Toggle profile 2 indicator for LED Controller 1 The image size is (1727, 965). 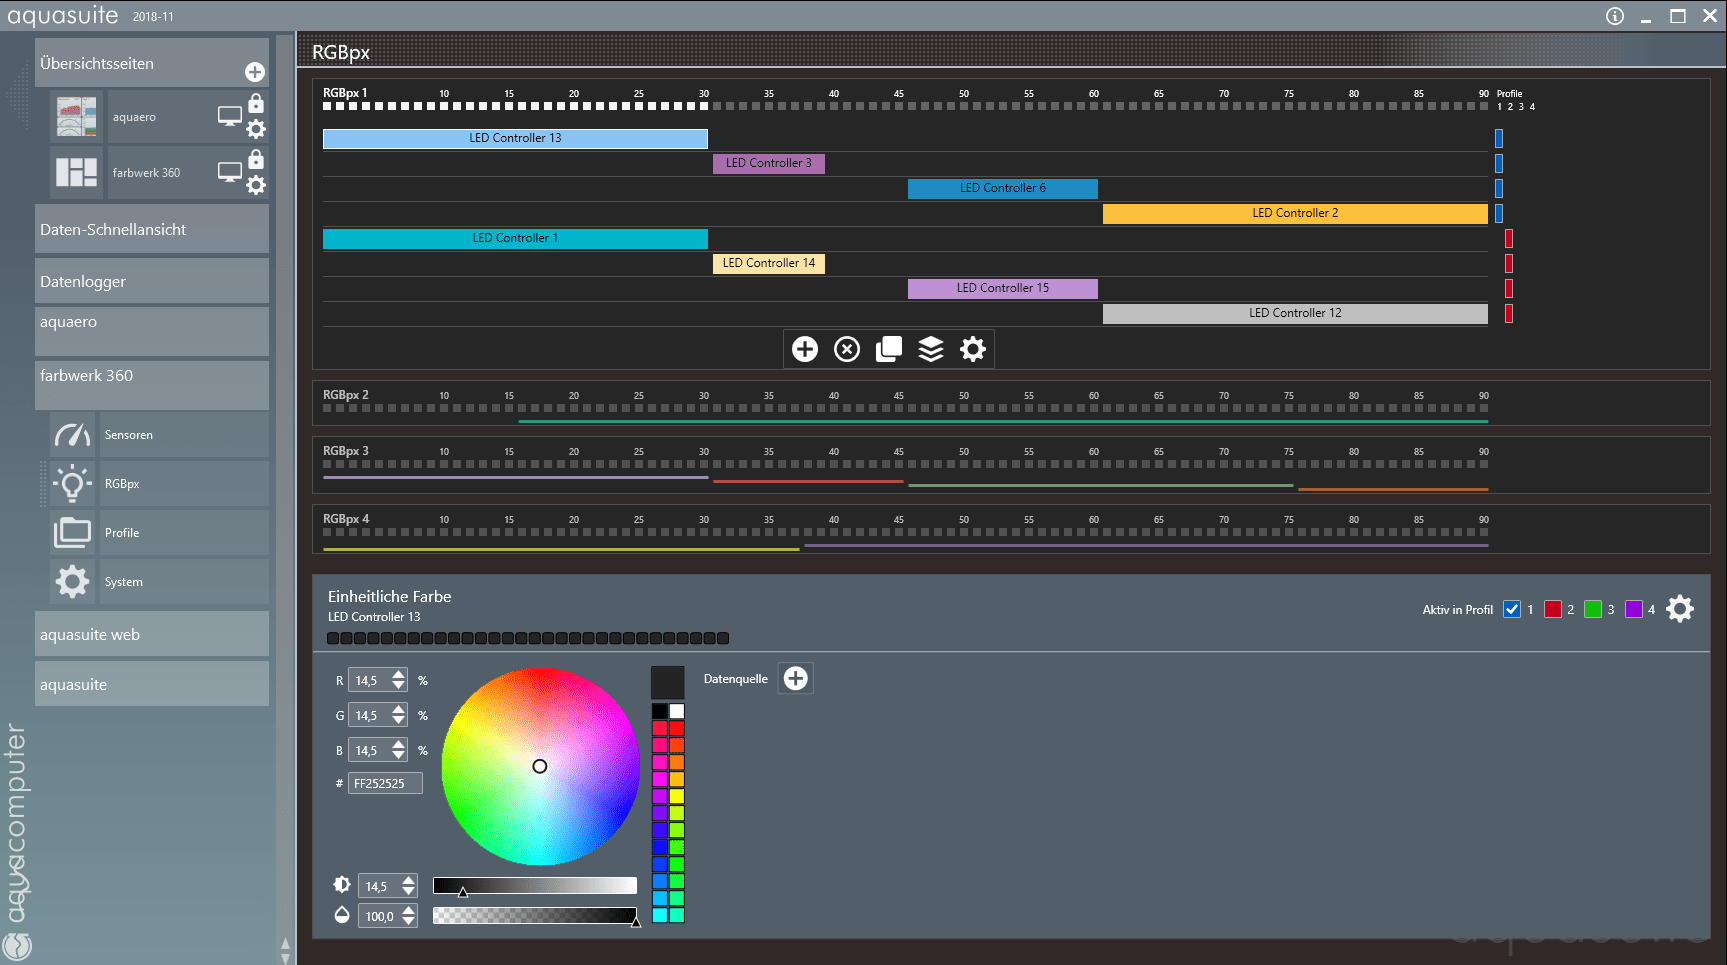1509,238
